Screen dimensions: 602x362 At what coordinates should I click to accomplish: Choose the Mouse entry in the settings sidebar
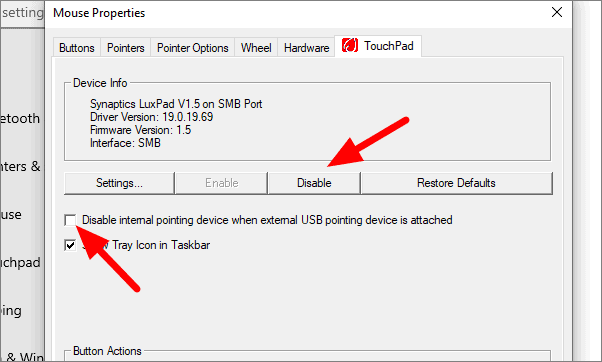[x=12, y=214]
